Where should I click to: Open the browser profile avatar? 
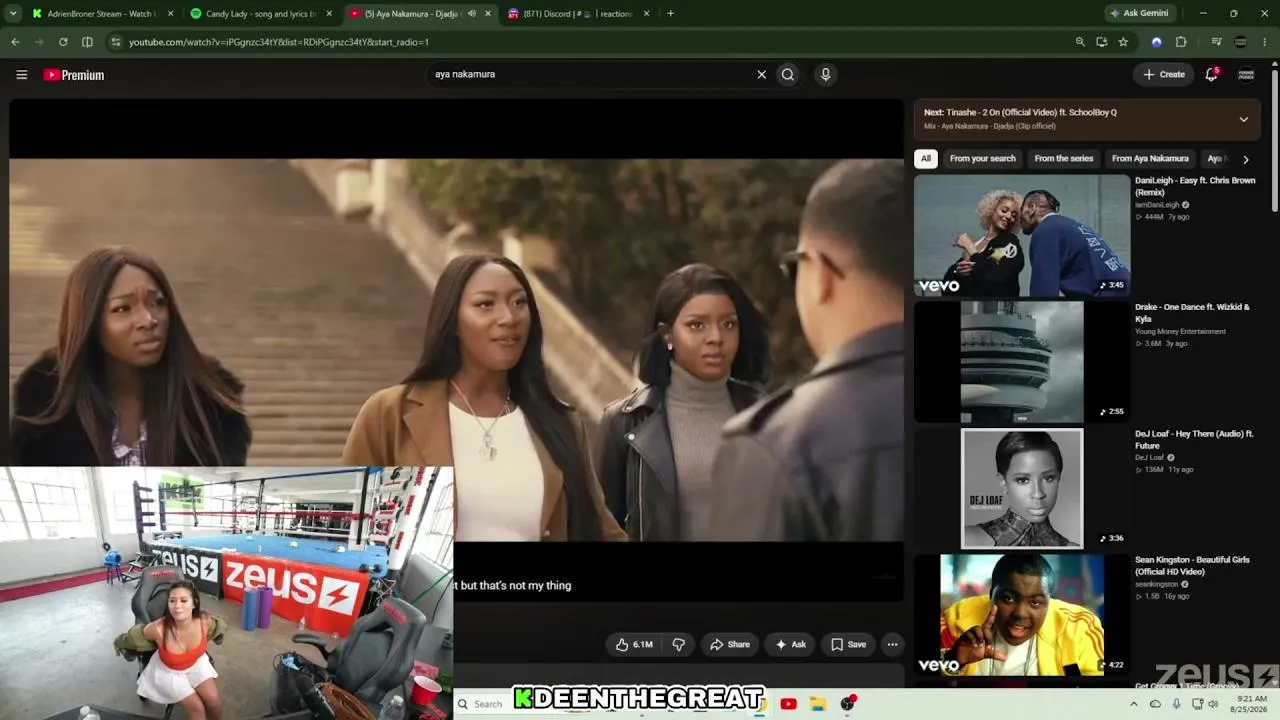(x=1241, y=42)
